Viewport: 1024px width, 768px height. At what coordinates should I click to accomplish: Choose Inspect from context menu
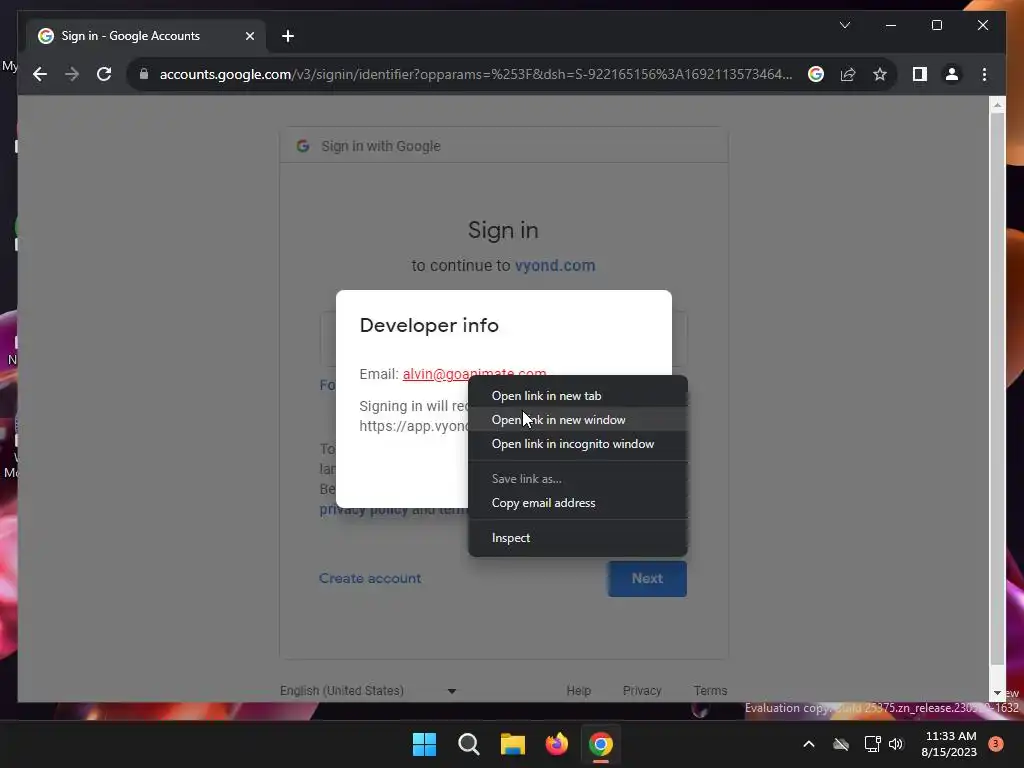point(578,538)
